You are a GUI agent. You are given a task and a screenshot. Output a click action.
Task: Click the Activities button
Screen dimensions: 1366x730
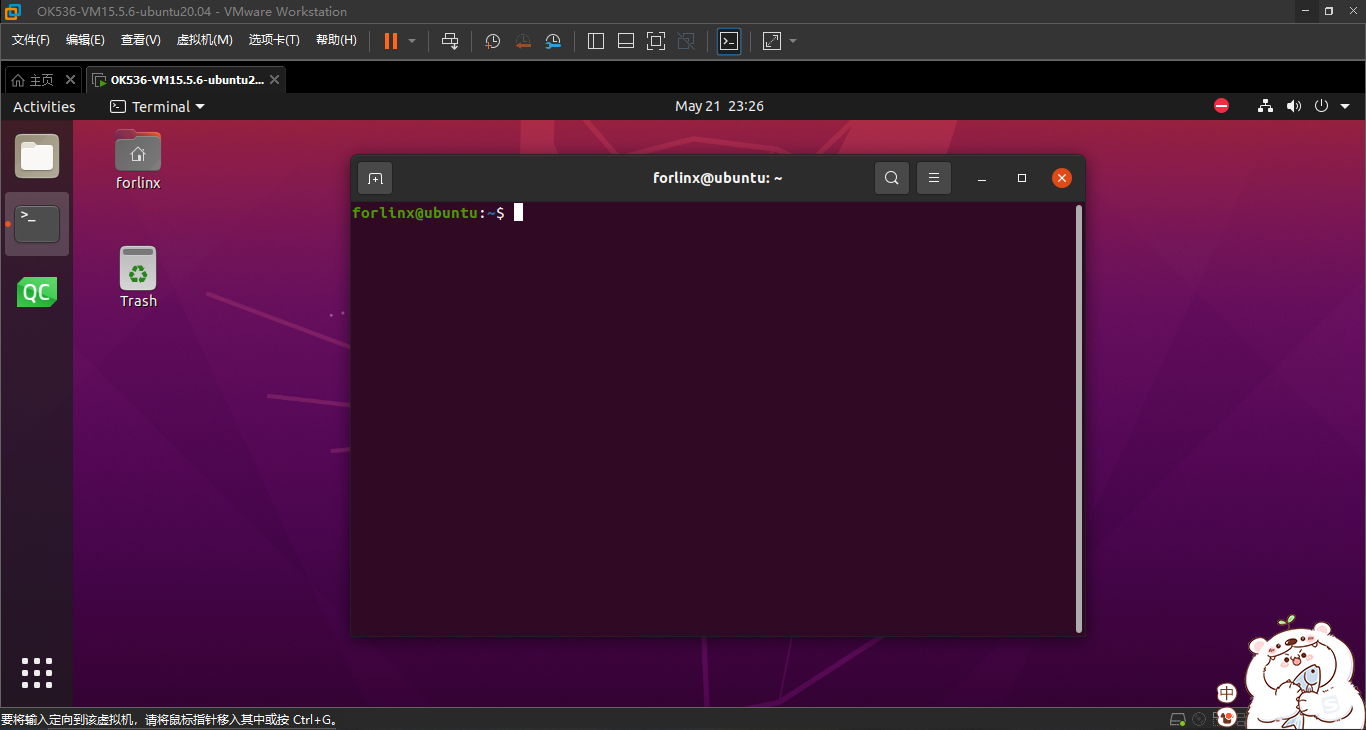pyautogui.click(x=44, y=106)
